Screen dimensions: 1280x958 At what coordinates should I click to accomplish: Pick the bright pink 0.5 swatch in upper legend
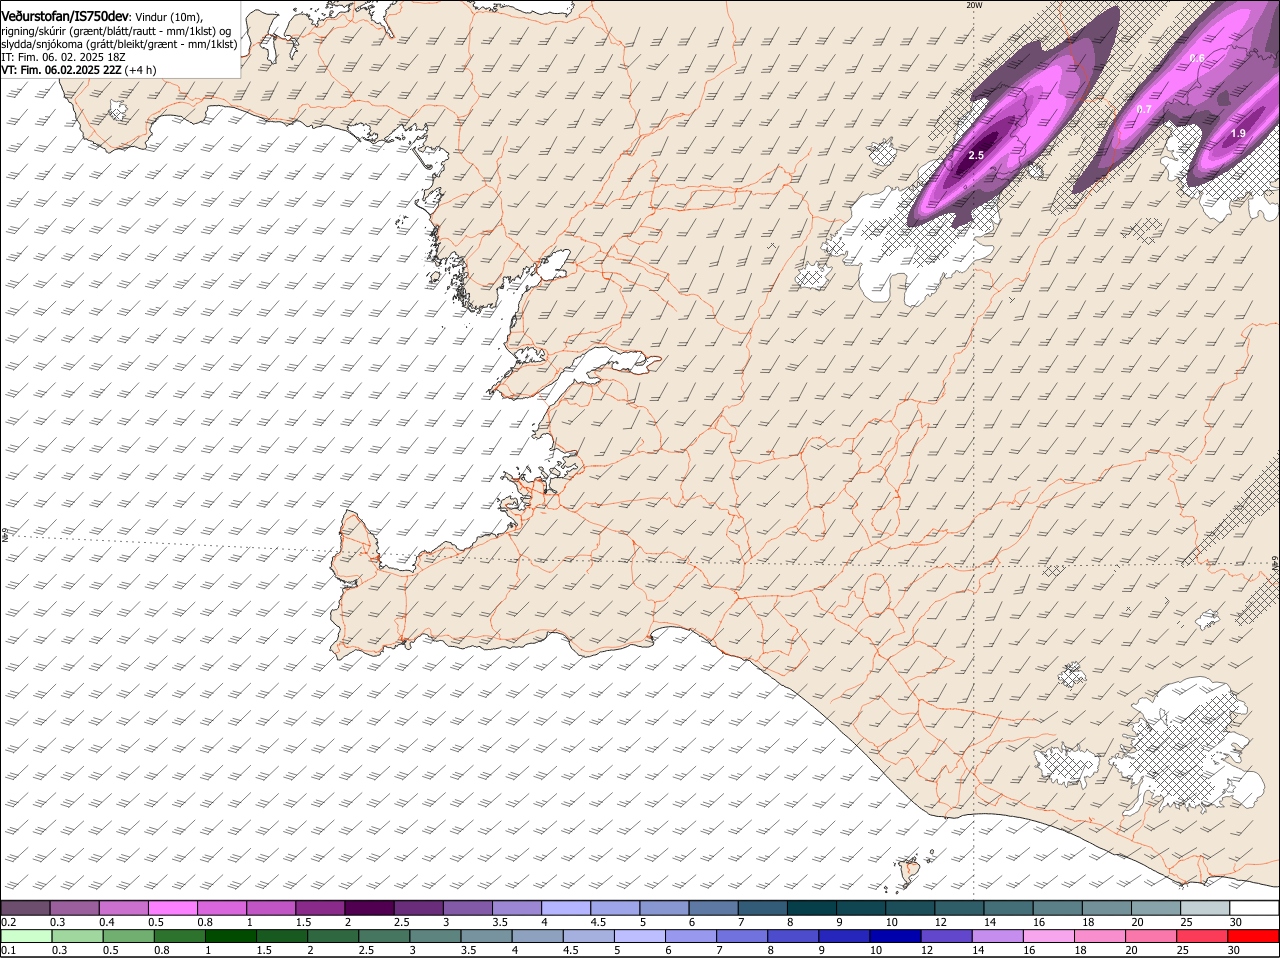(x=173, y=907)
